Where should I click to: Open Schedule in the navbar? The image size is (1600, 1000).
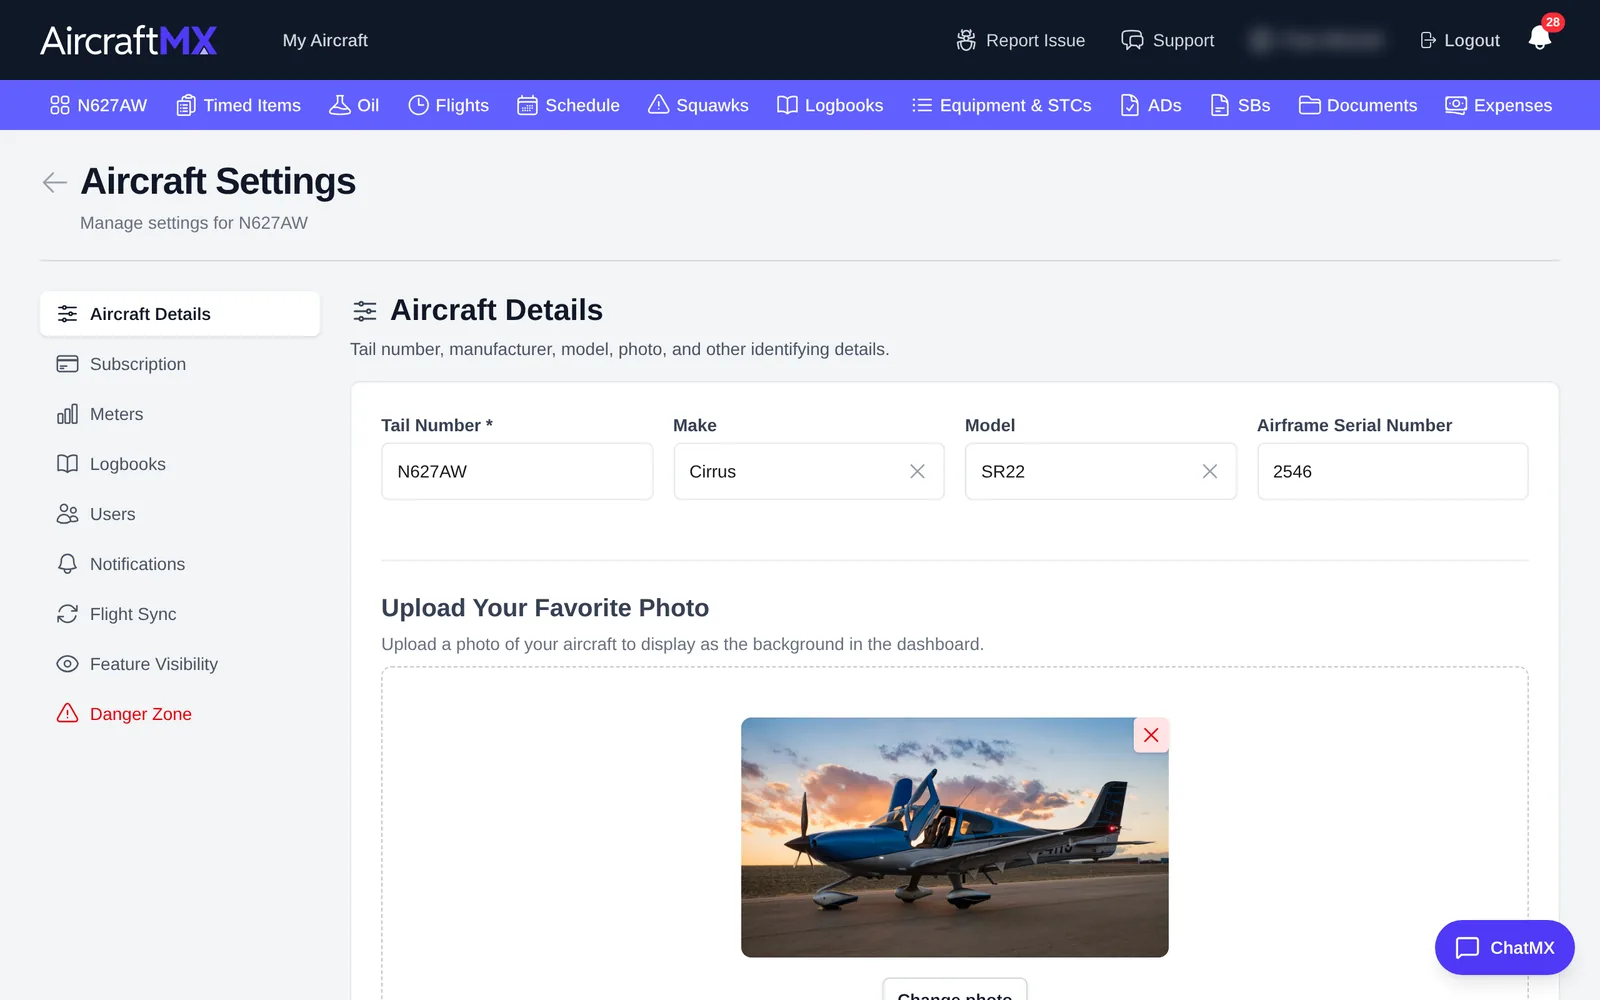tap(568, 105)
